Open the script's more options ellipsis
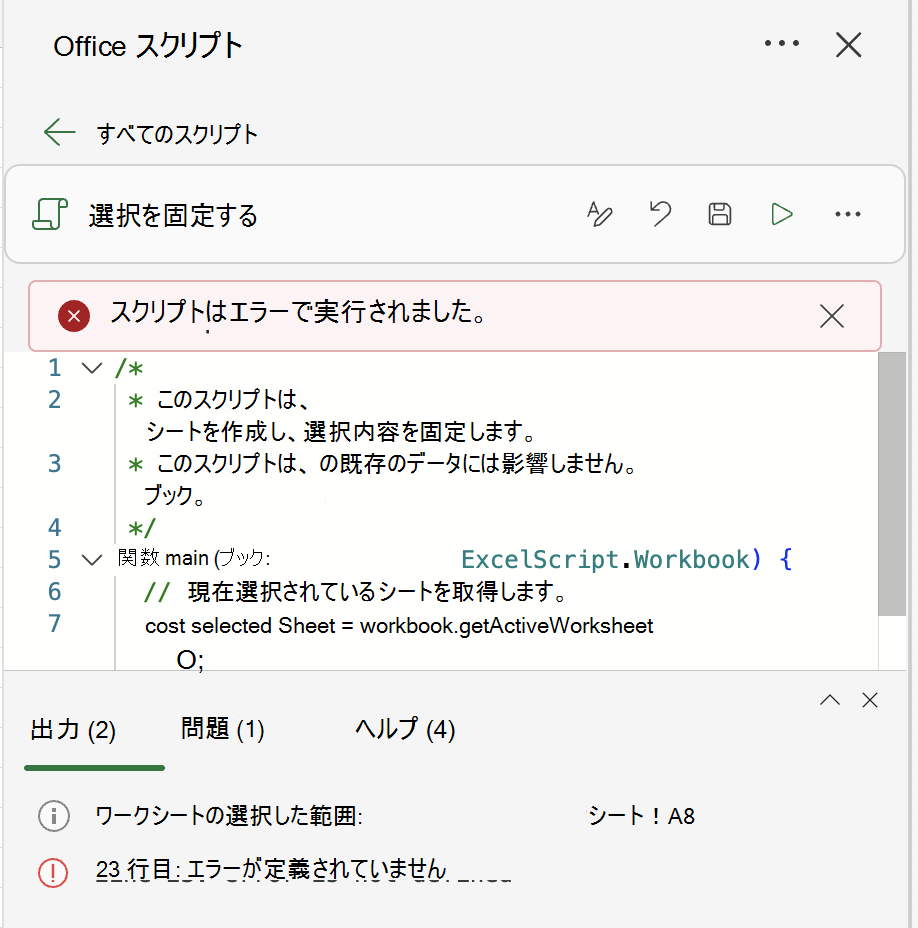This screenshot has width=918, height=928. tap(848, 214)
